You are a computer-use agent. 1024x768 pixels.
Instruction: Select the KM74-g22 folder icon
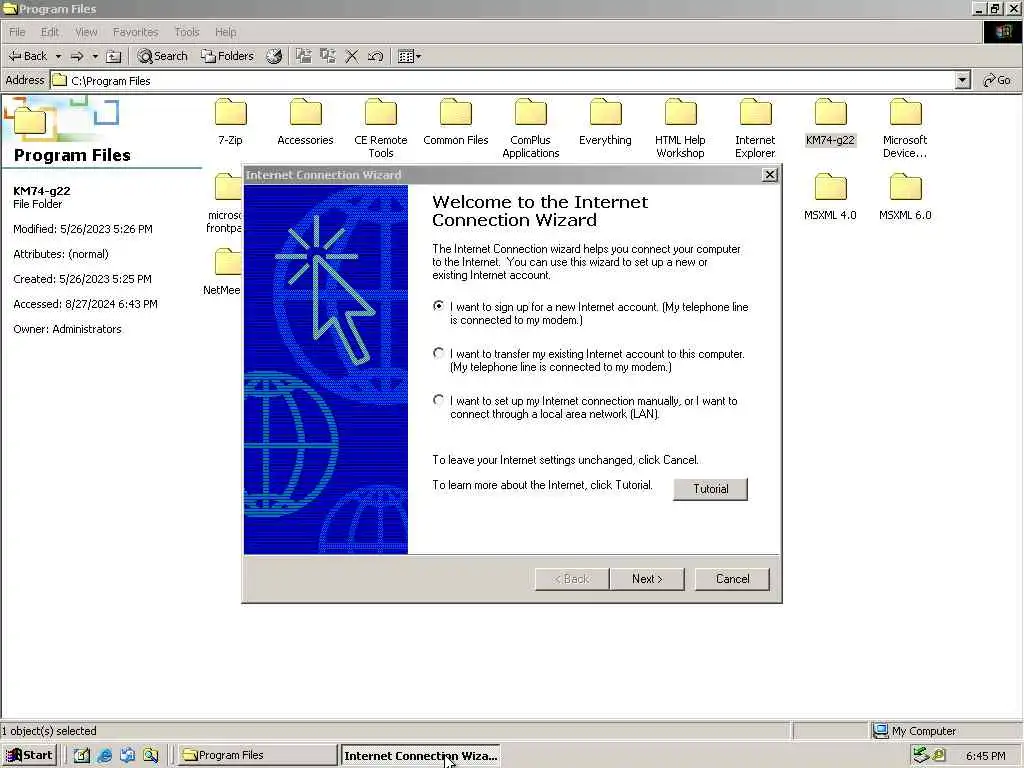coord(831,113)
